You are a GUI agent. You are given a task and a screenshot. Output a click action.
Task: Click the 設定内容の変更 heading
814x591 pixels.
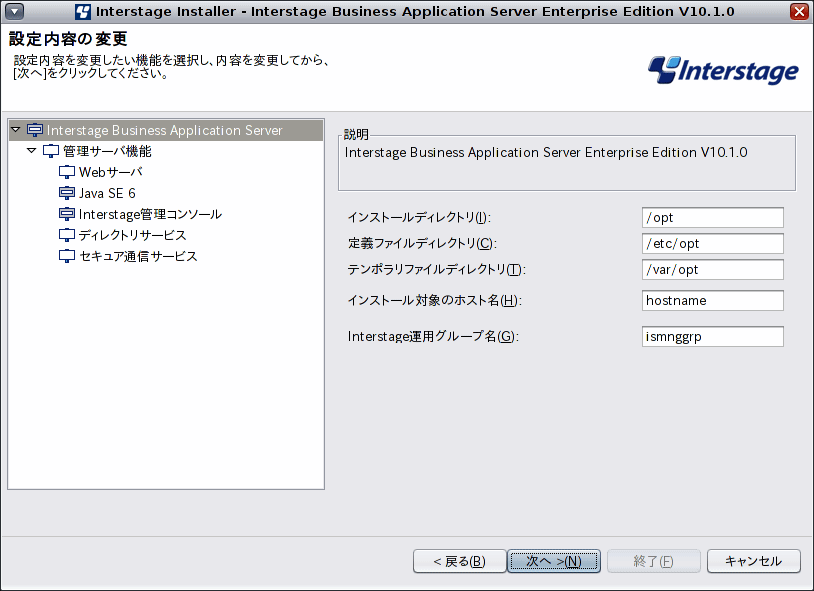tap(68, 39)
